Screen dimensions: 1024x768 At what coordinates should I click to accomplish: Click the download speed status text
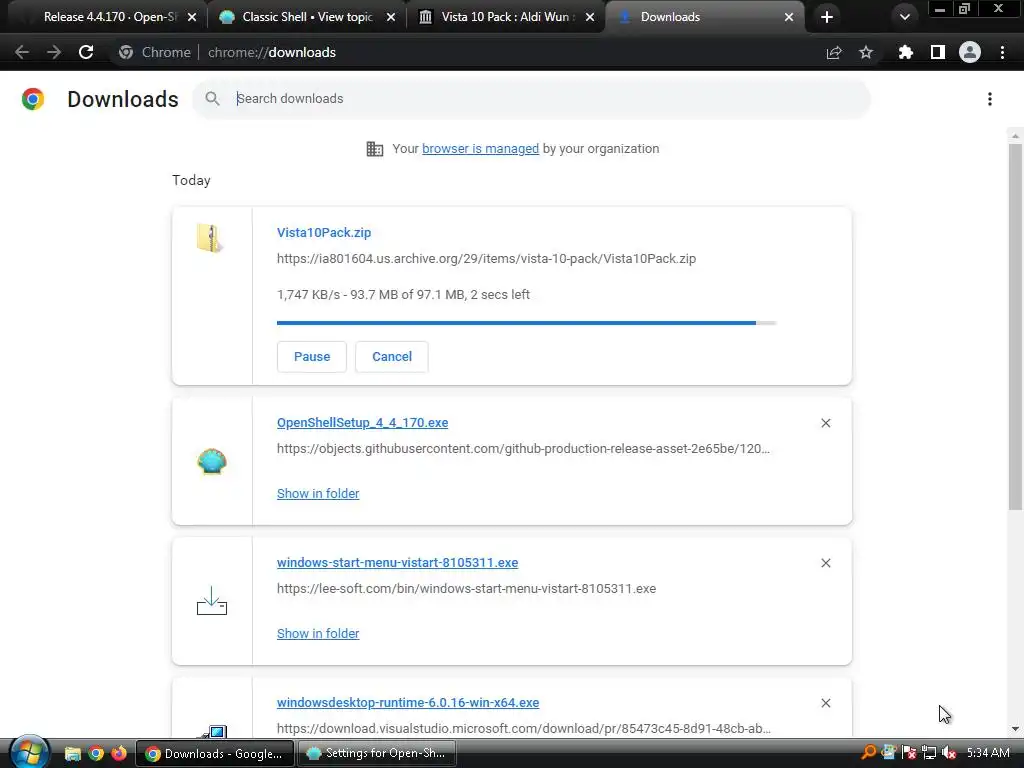403,295
